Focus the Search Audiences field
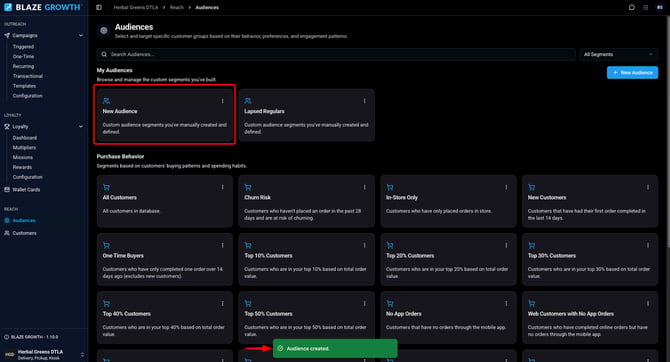Image resolution: width=670 pixels, height=362 pixels. pyautogui.click(x=336, y=54)
